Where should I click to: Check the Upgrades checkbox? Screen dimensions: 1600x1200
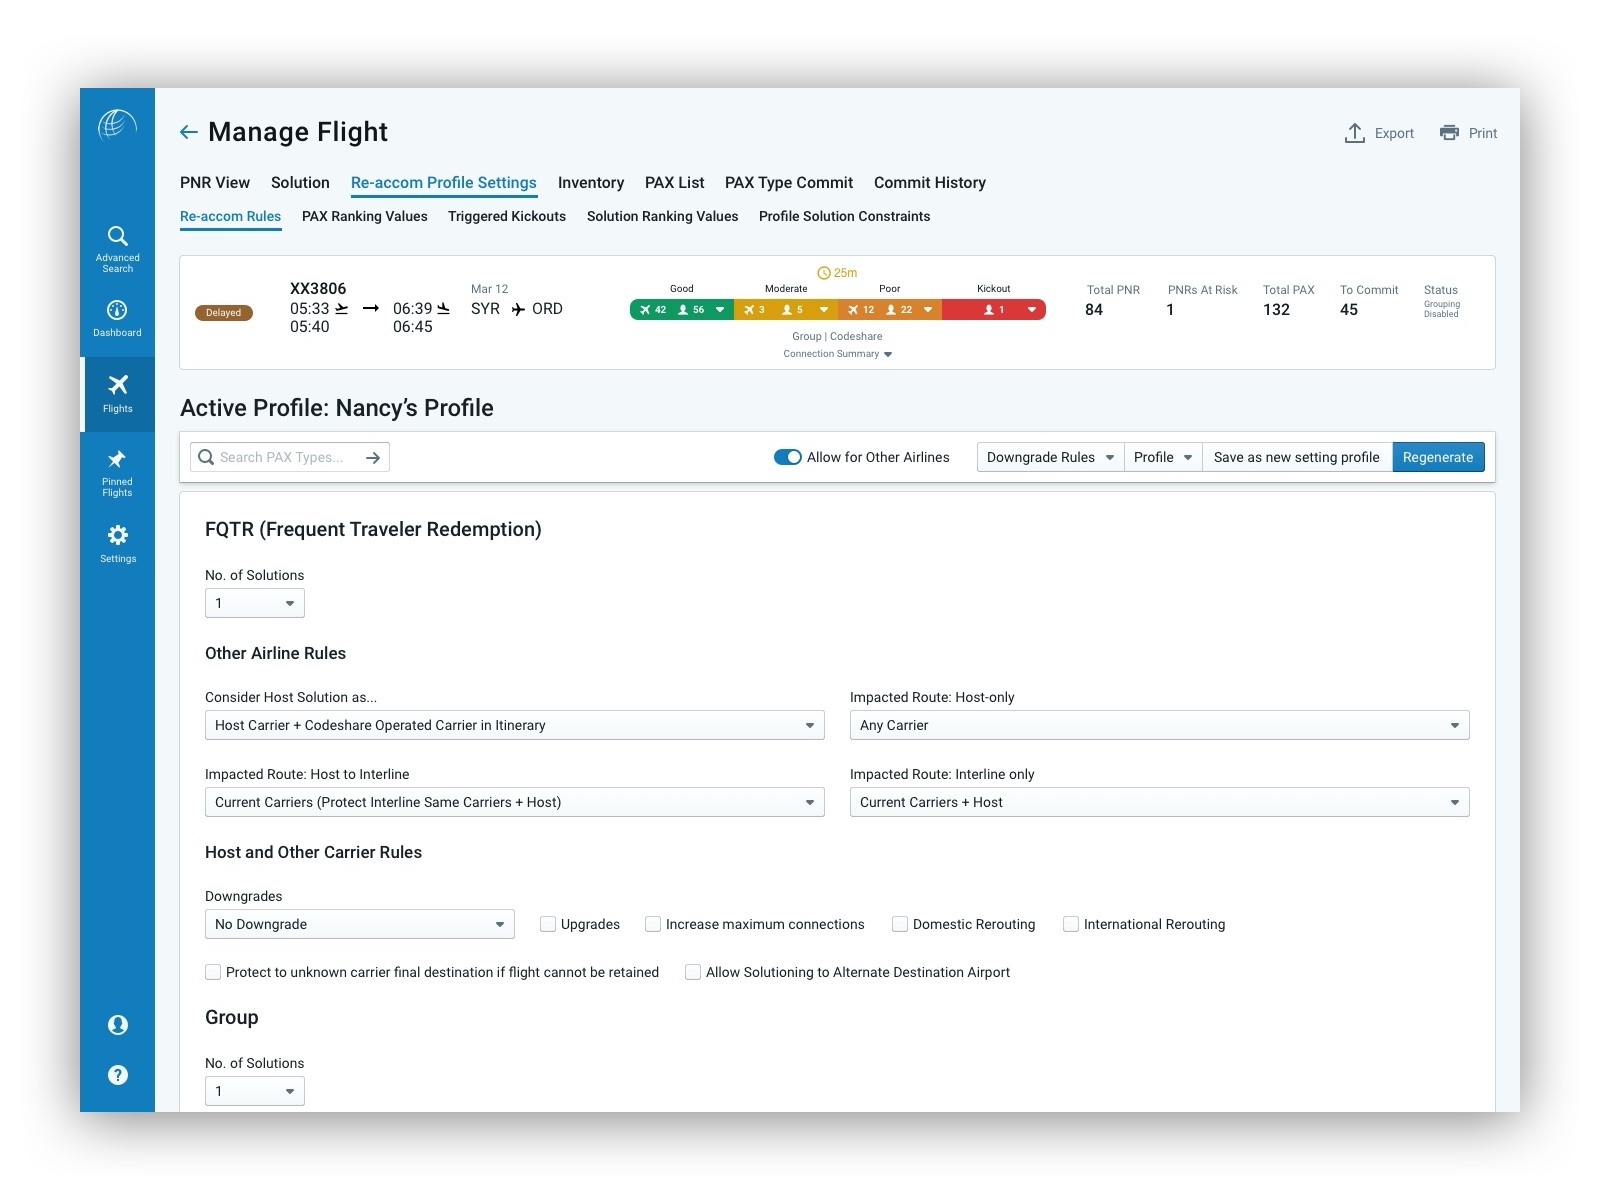(x=548, y=924)
